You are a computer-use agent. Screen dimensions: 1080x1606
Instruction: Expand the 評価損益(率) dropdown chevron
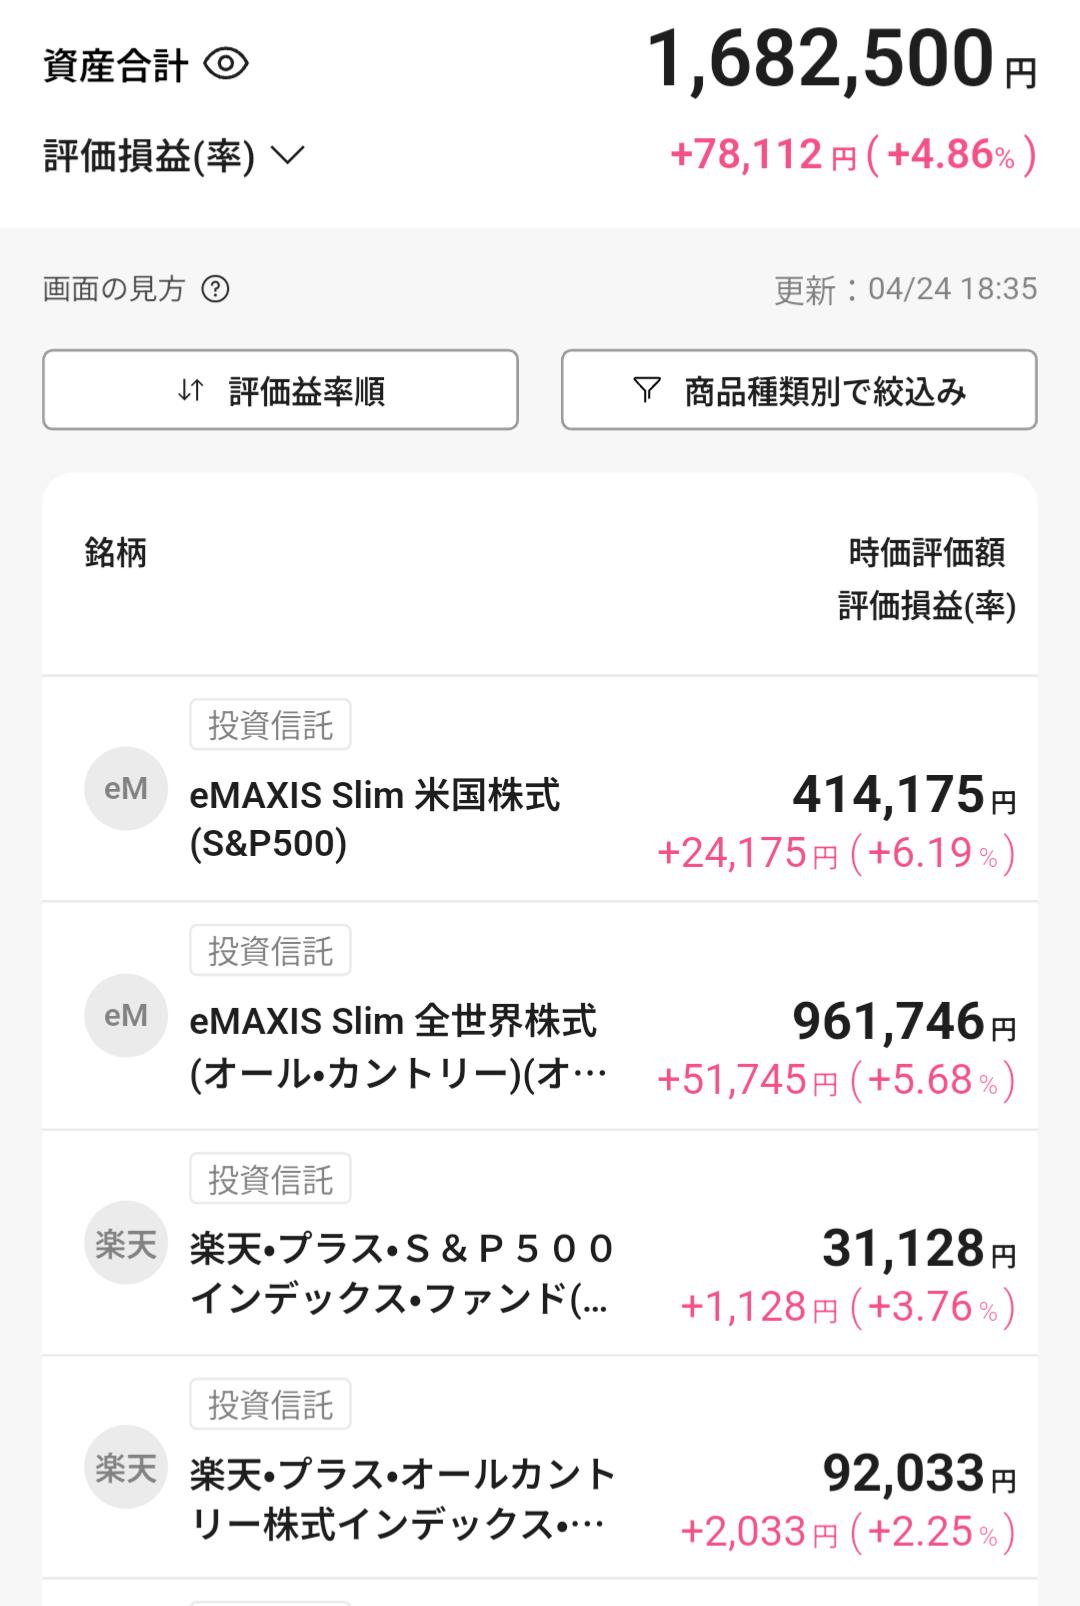coord(288,156)
